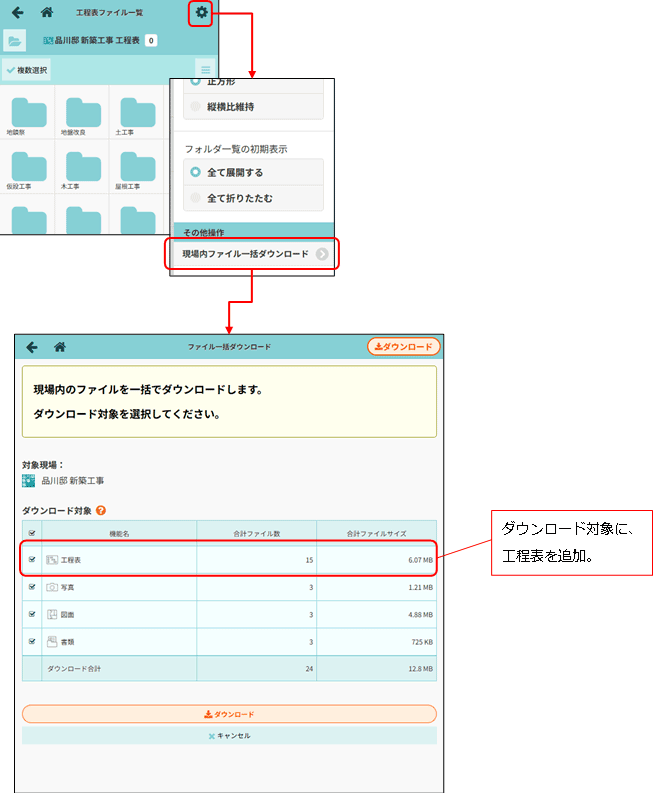
Task: Click the キャンセル button
Action: [229, 735]
